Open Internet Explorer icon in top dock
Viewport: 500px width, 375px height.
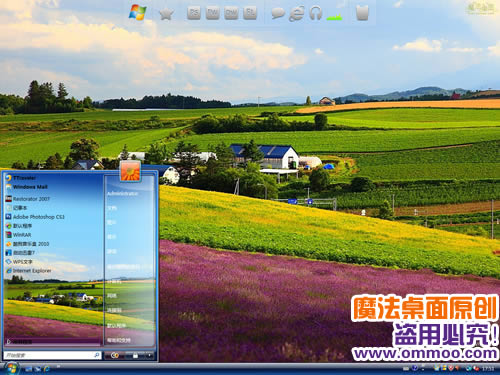point(297,14)
